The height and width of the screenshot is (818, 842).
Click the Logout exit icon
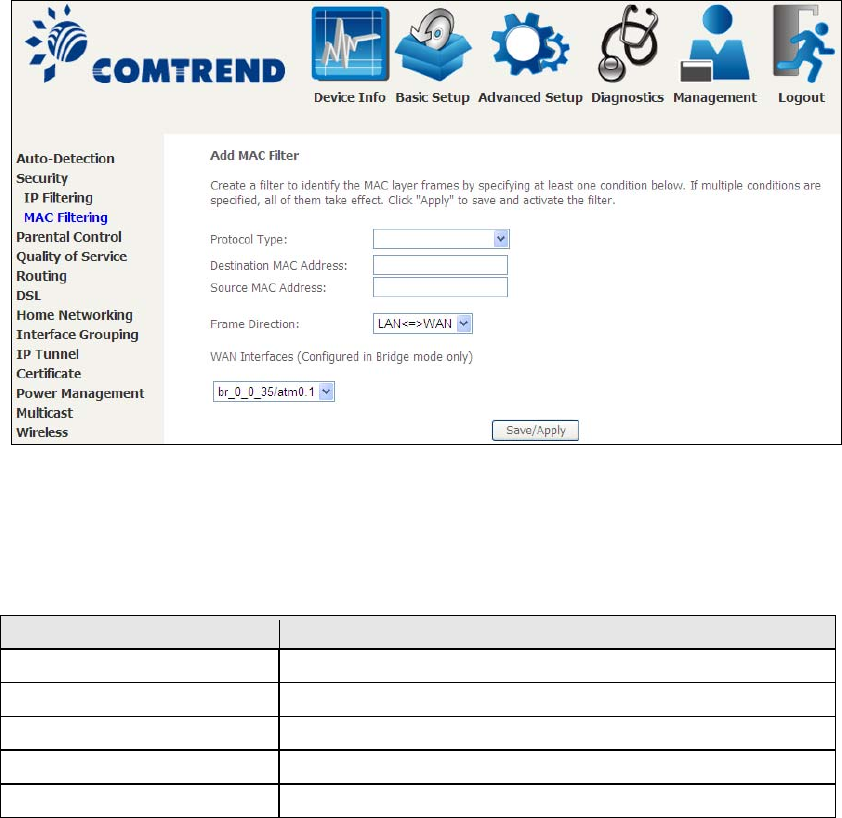coord(803,44)
